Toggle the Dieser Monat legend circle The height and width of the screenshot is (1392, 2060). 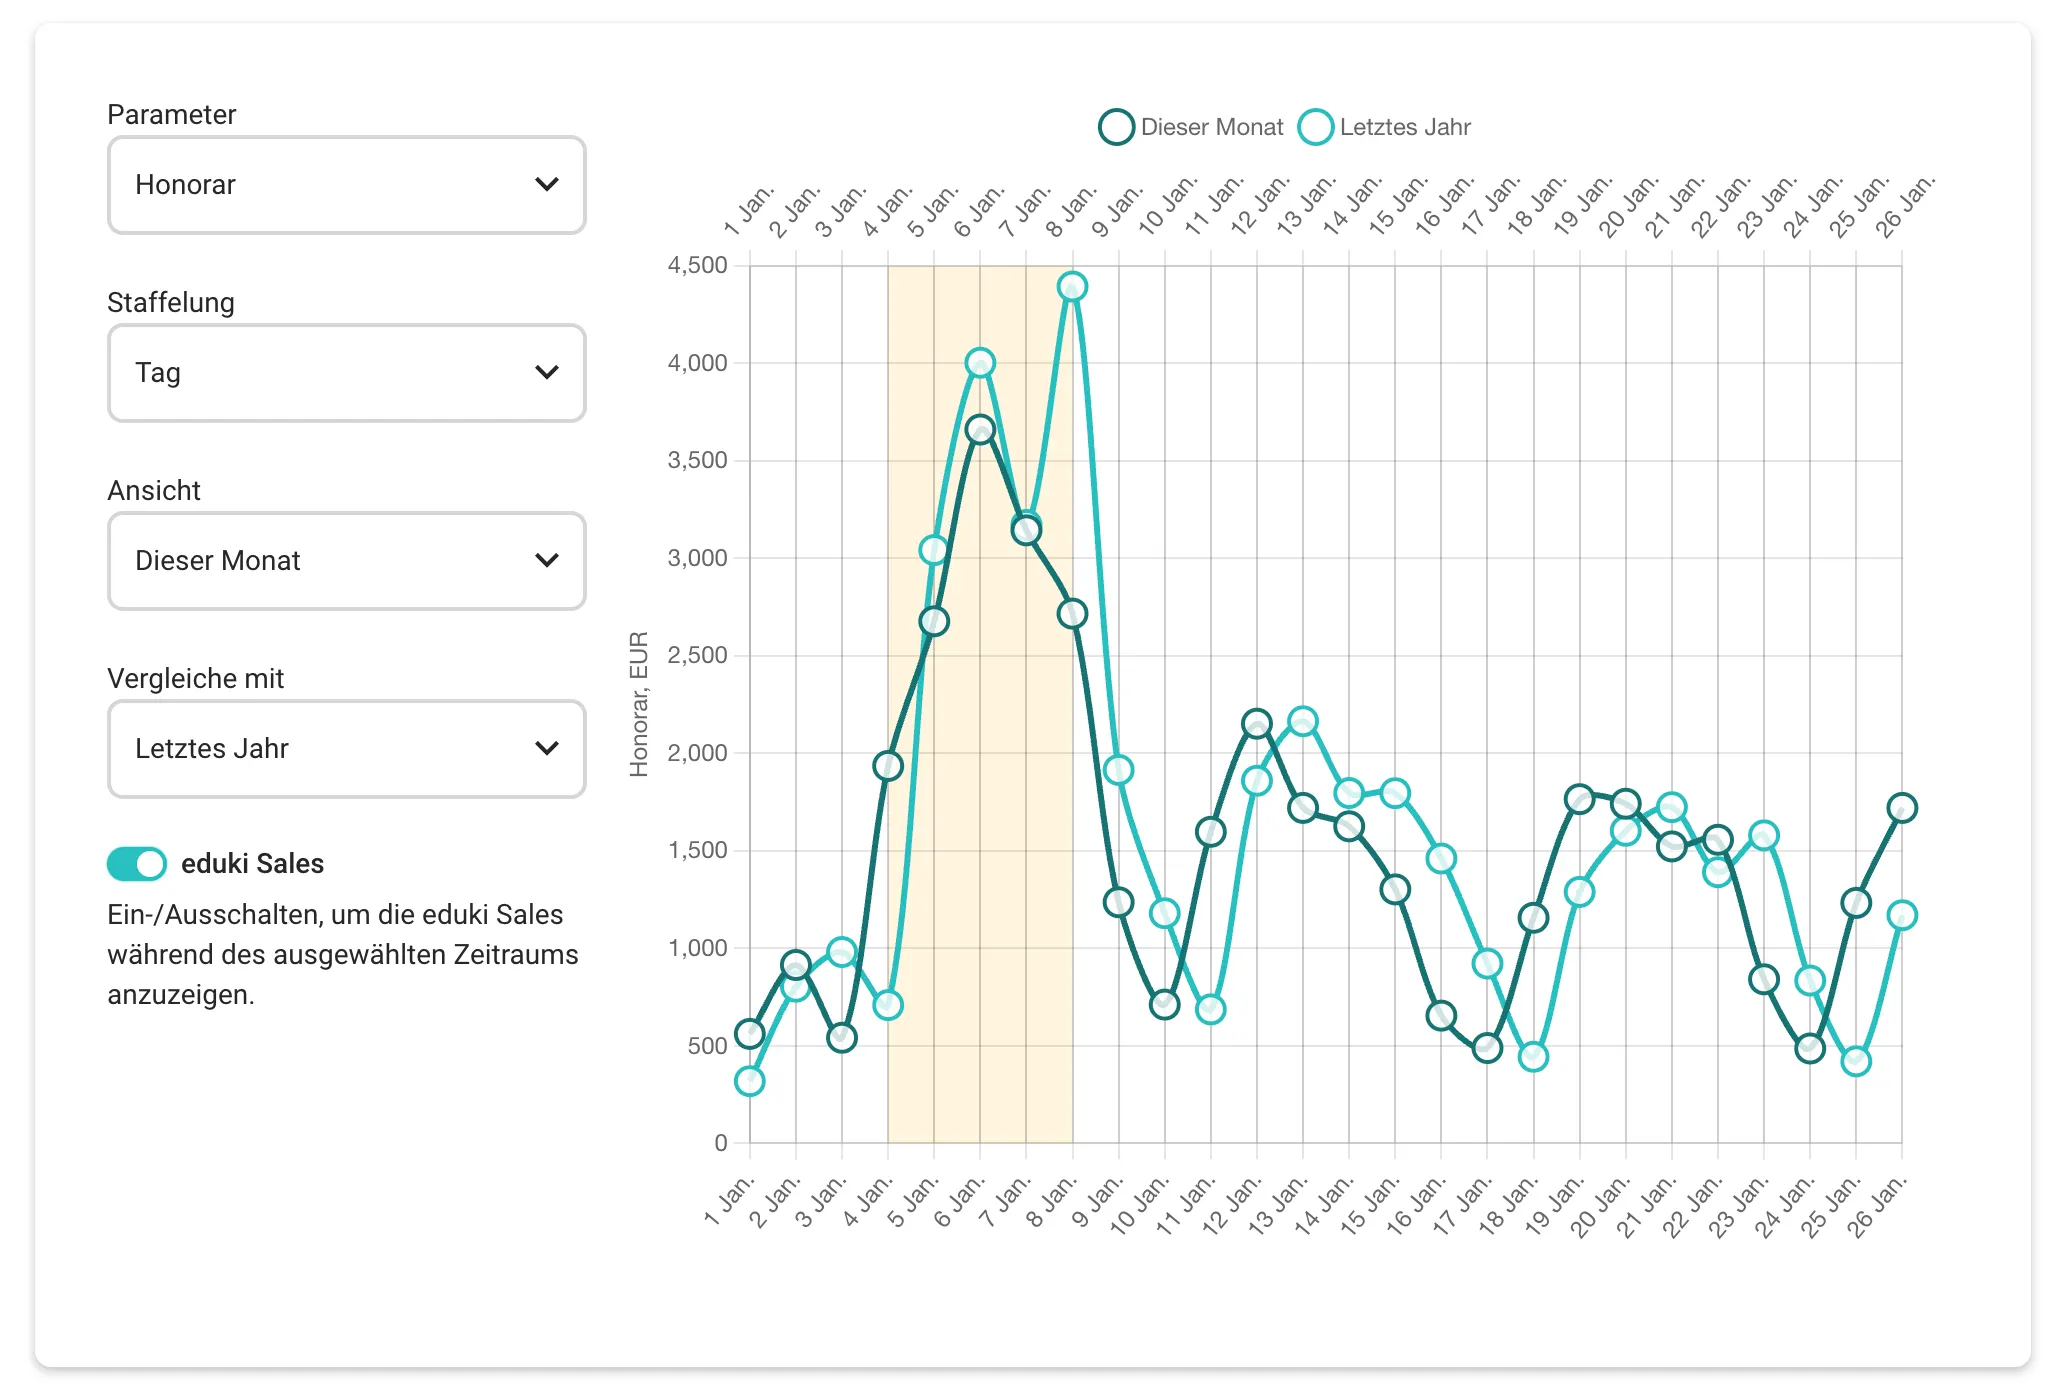(1116, 127)
